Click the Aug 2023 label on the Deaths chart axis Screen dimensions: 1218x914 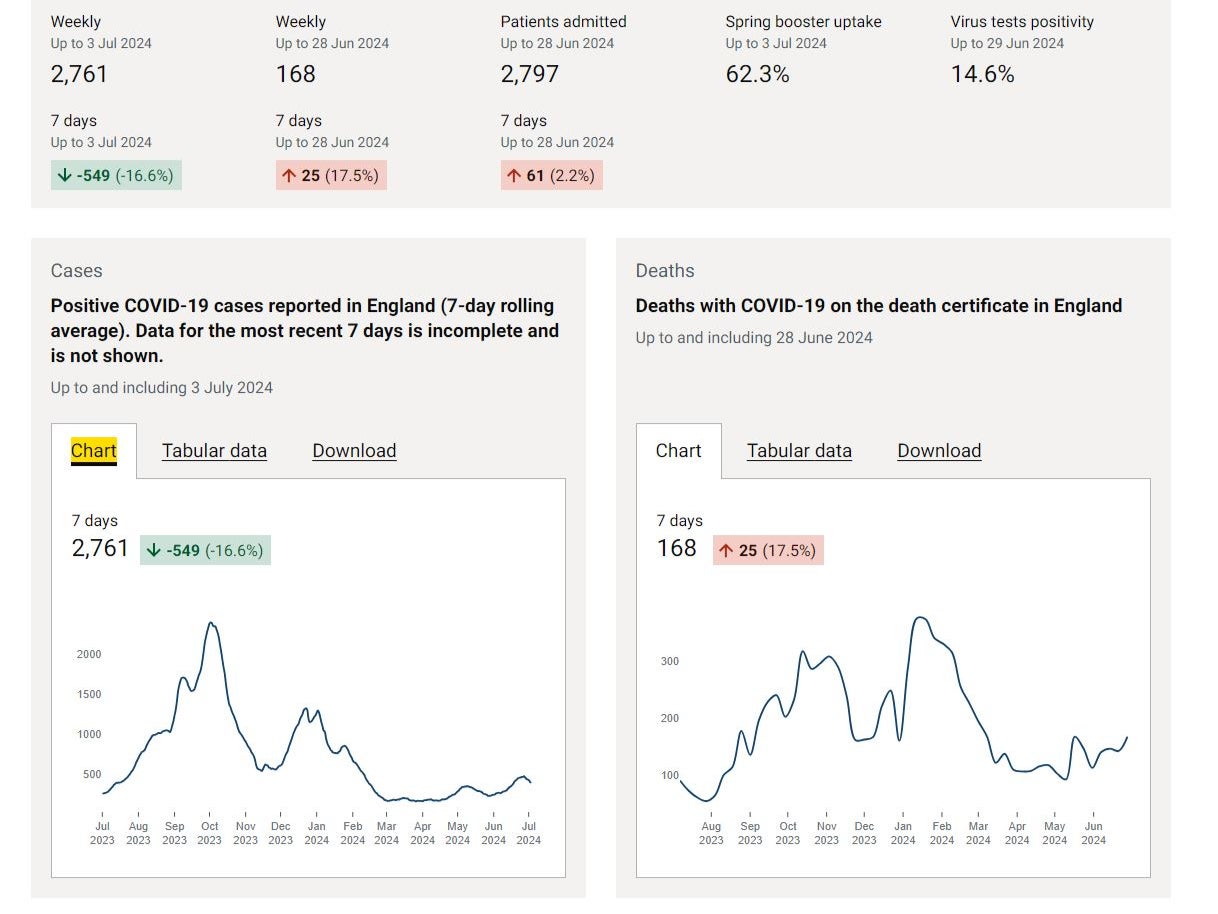click(711, 833)
